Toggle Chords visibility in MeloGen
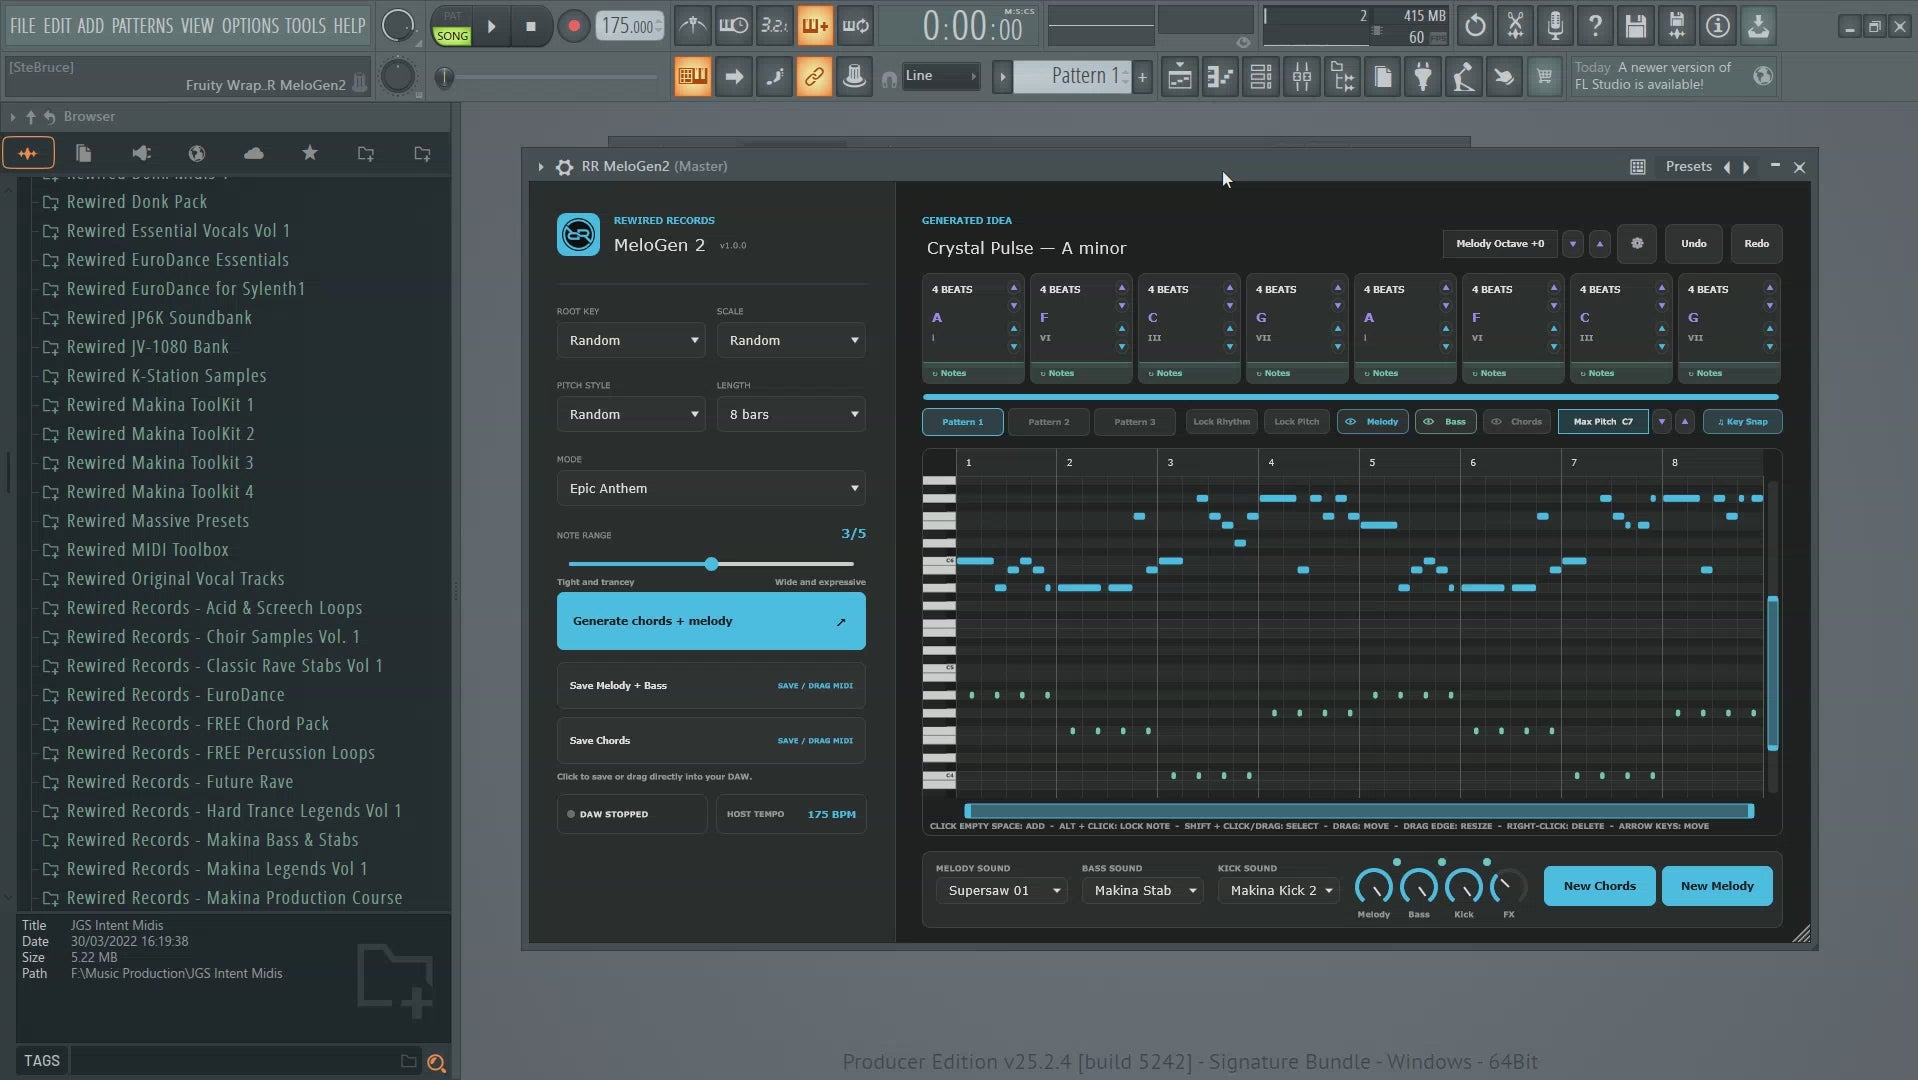Viewport: 1918px width, 1080px height. (x=1517, y=422)
